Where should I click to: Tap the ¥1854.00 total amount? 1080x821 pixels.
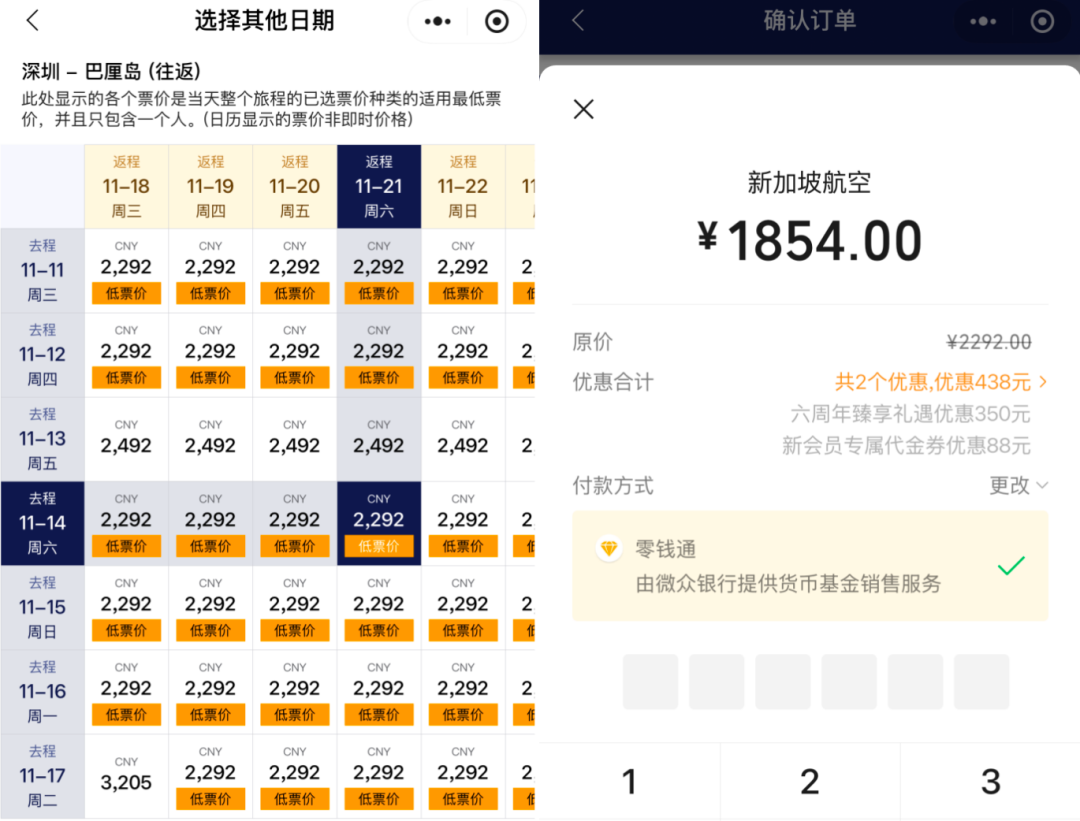(x=810, y=241)
